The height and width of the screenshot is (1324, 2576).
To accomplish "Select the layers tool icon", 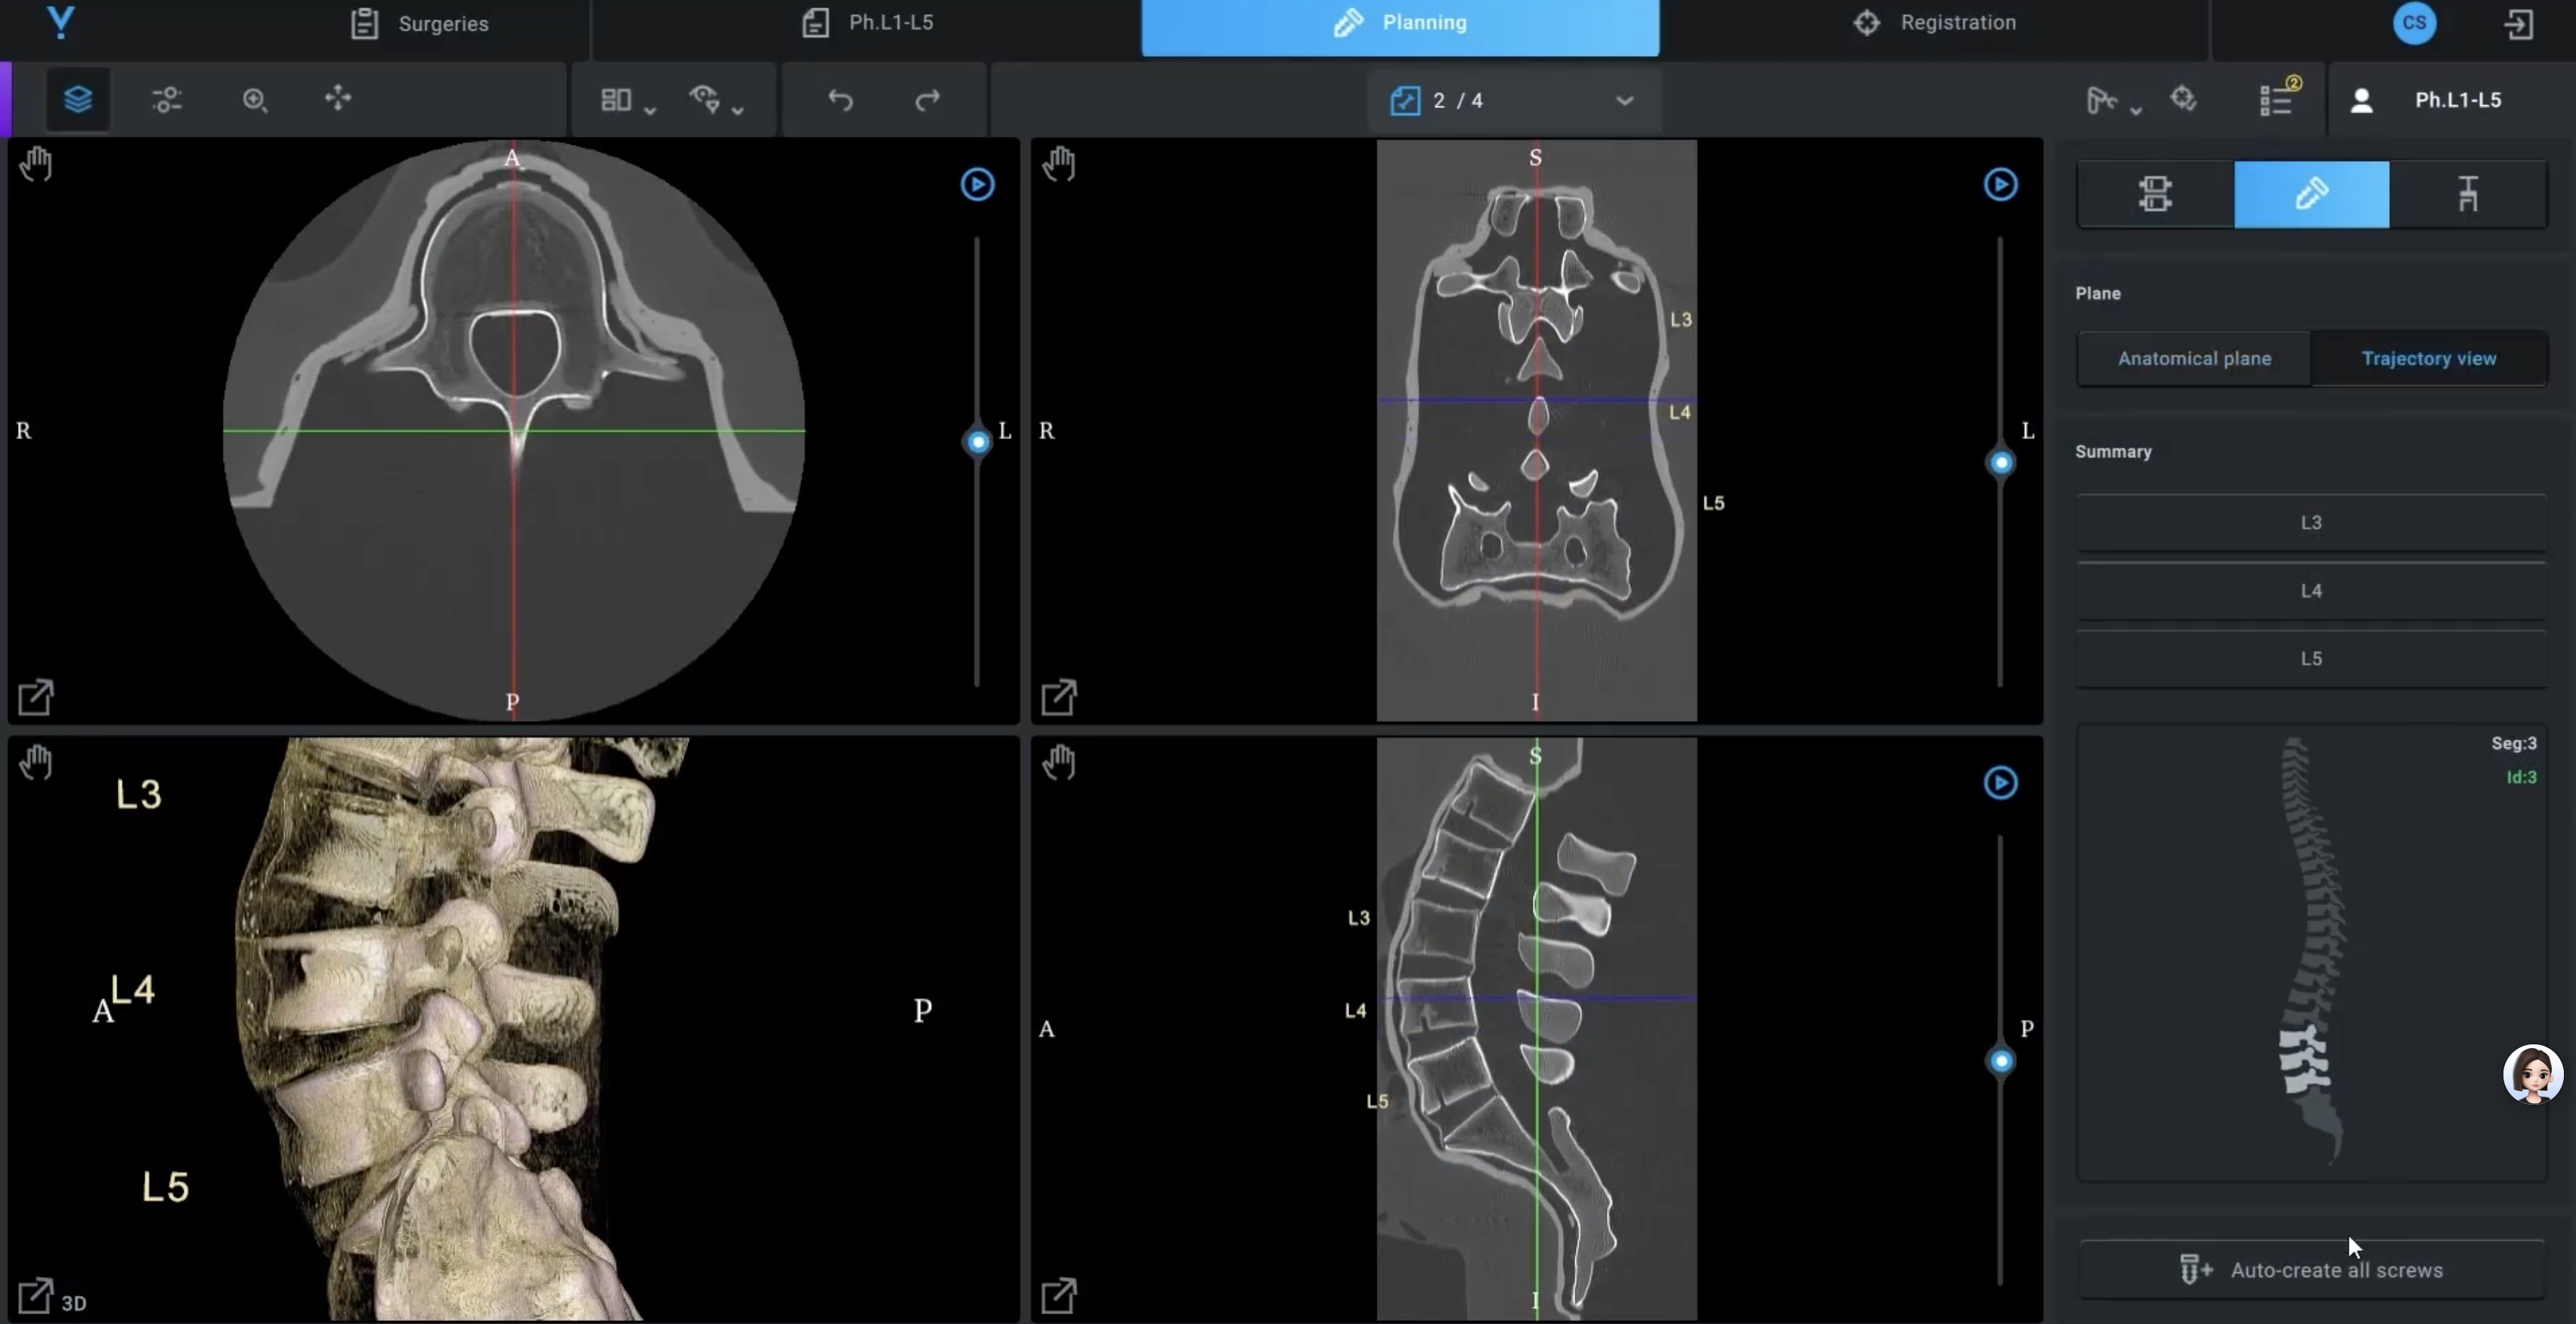I will [78, 99].
